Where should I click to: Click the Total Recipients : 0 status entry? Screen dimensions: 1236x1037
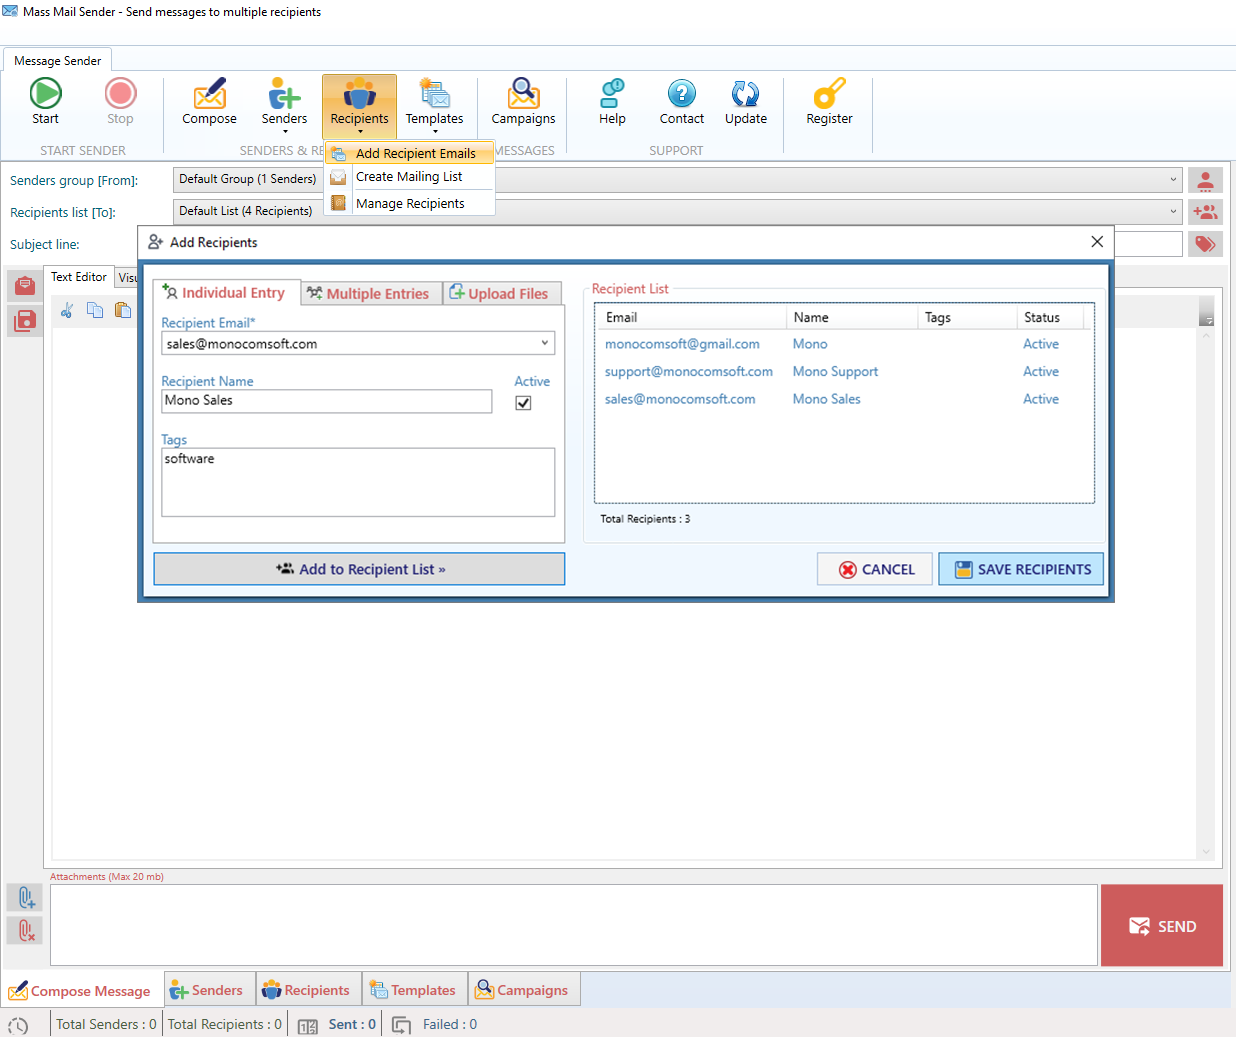[x=224, y=1024]
